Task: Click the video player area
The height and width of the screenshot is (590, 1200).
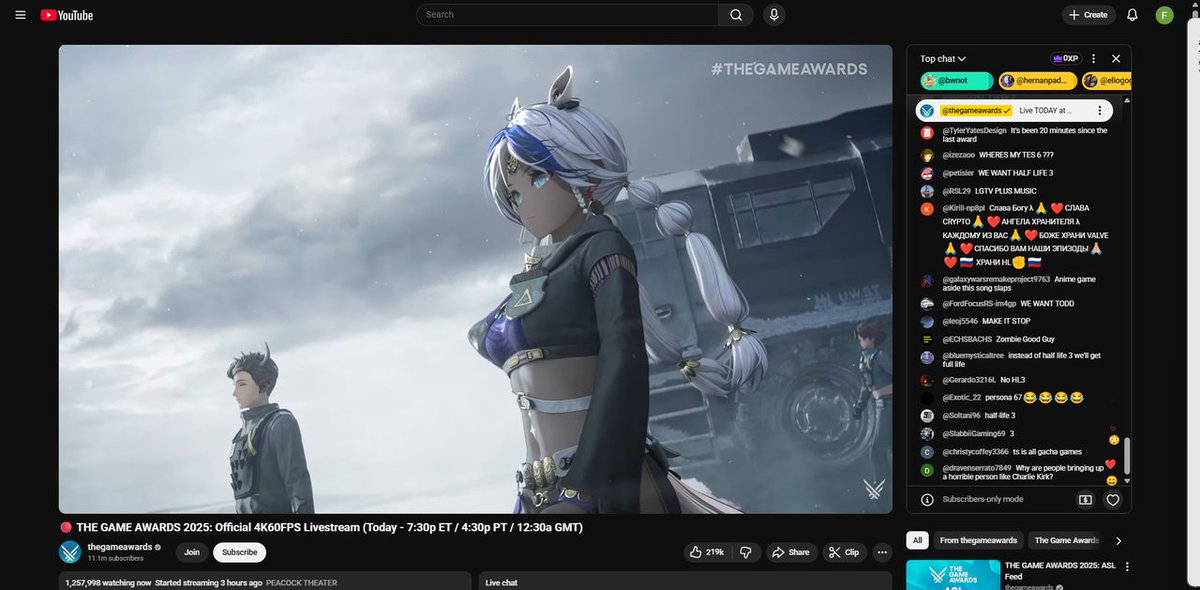Action: click(475, 279)
